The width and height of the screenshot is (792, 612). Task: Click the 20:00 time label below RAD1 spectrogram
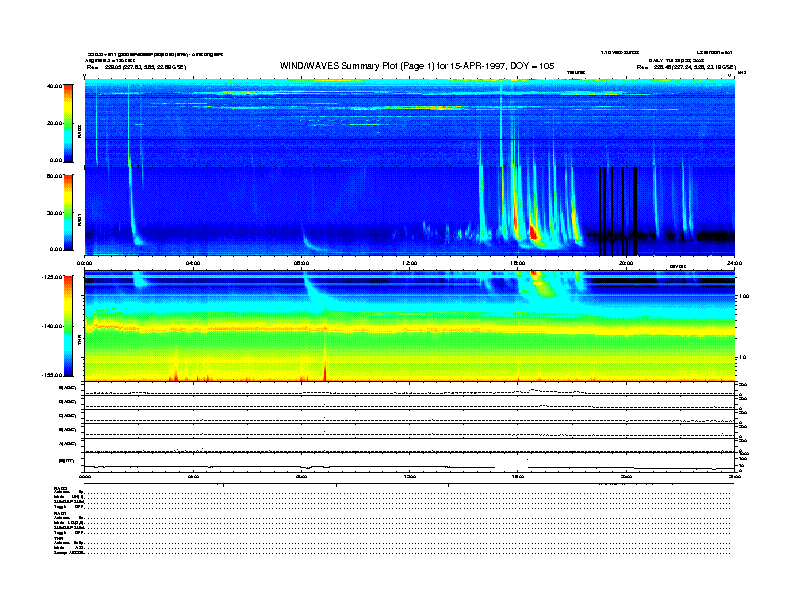626,263
